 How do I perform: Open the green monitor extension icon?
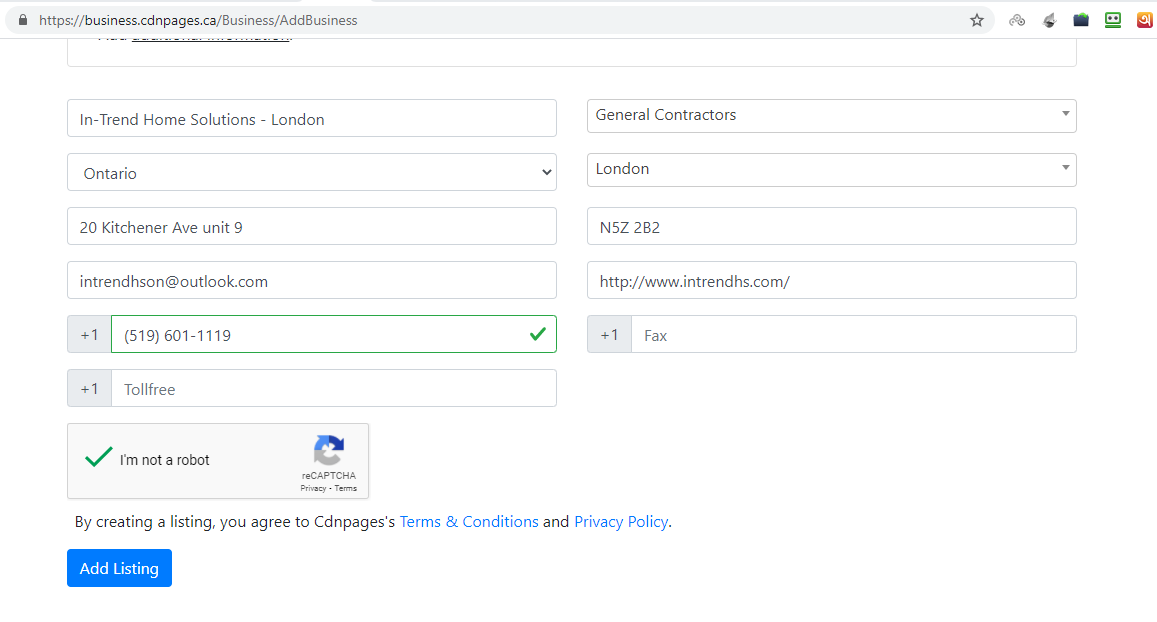tap(1113, 20)
